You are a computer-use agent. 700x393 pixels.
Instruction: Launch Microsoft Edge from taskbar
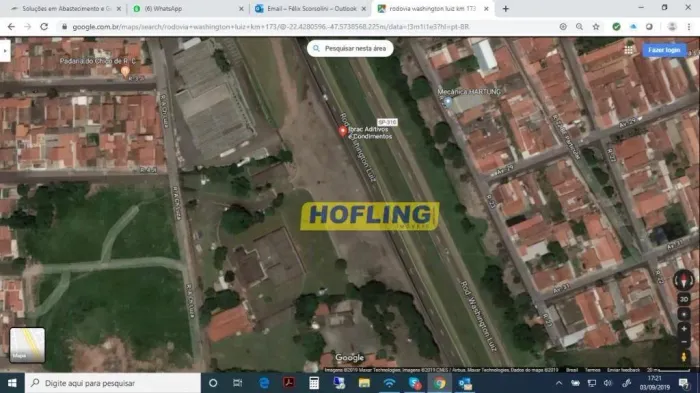click(264, 383)
